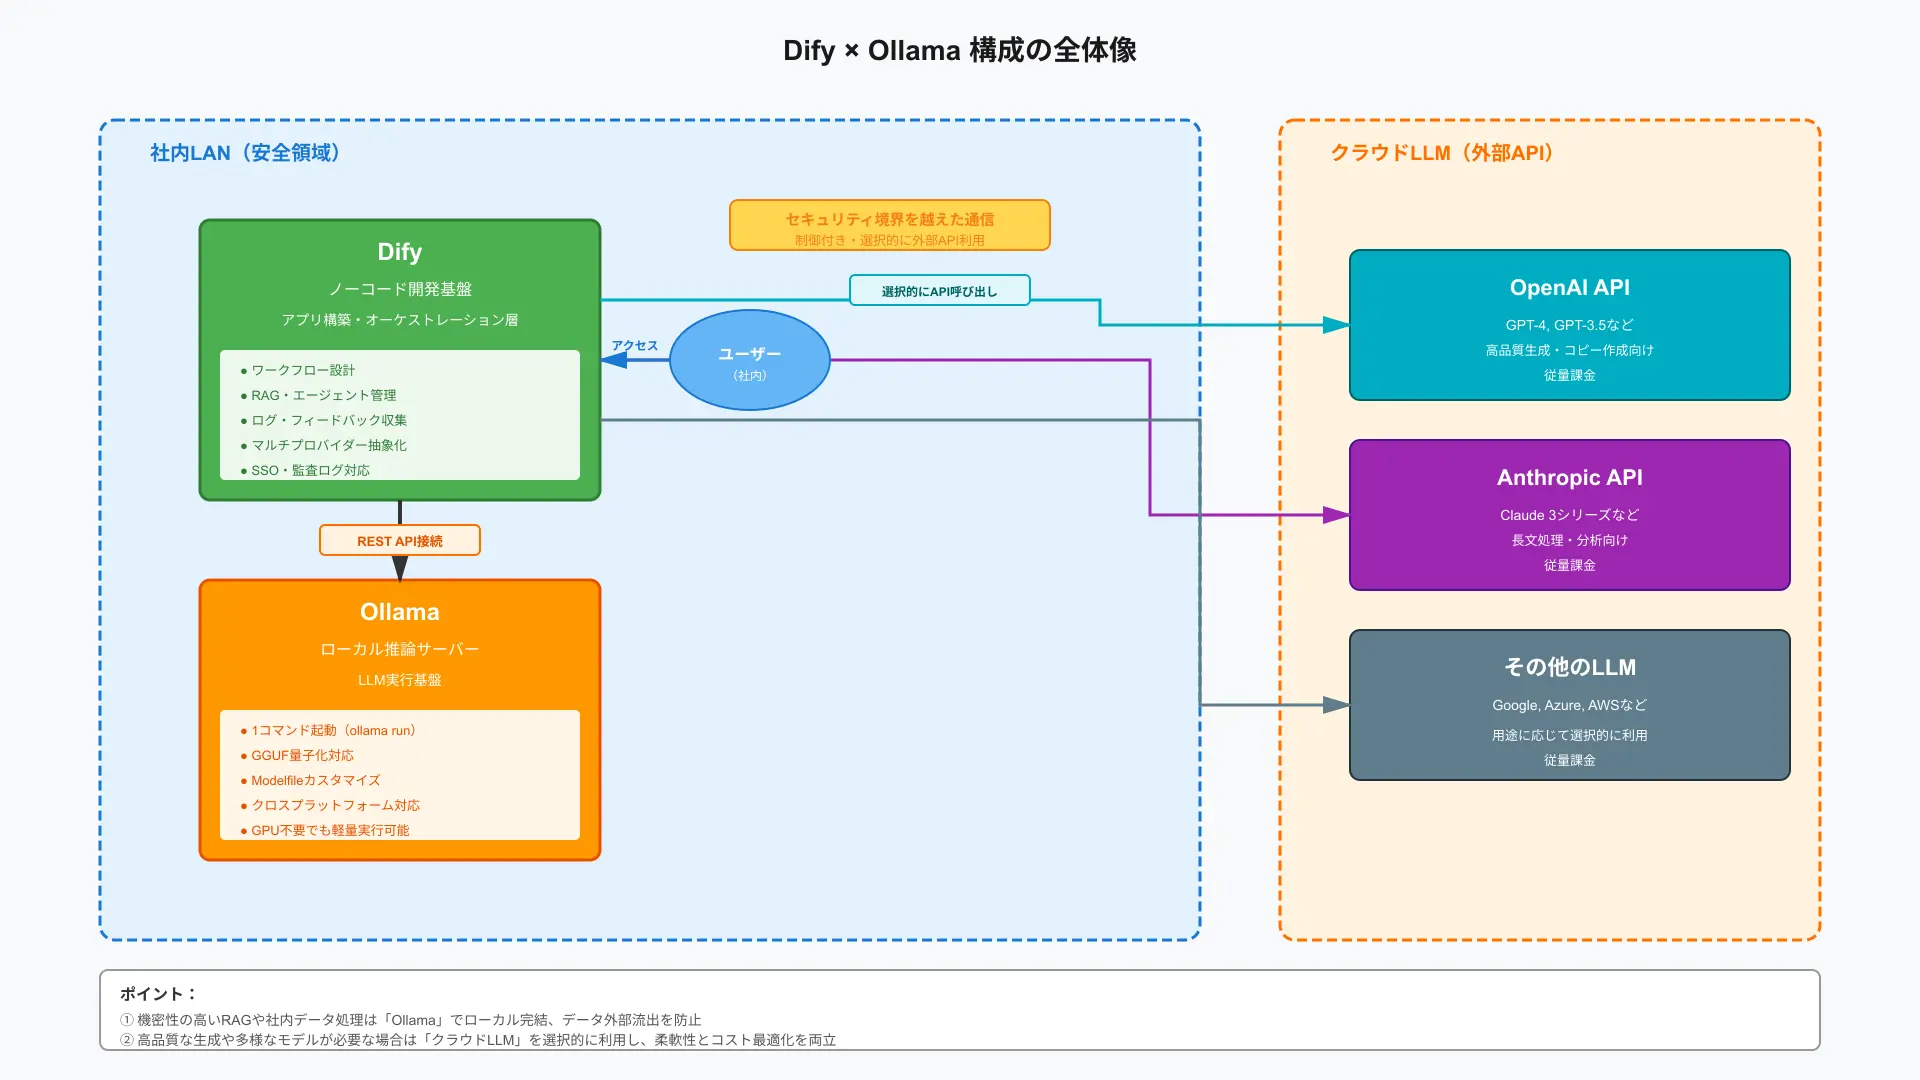This screenshot has height=1080, width=1920.
Task: Click '高品質生成・コピー作成向け' text
Action: (x=1569, y=350)
